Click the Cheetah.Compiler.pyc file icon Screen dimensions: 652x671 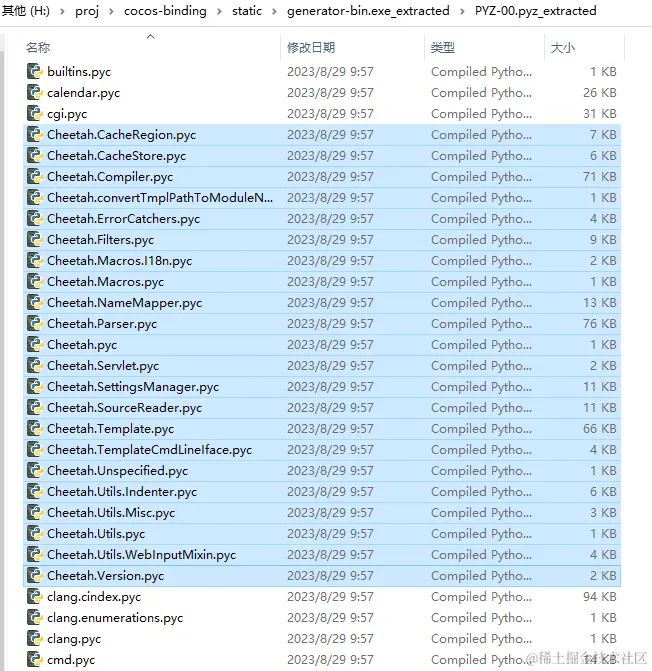tap(35, 176)
